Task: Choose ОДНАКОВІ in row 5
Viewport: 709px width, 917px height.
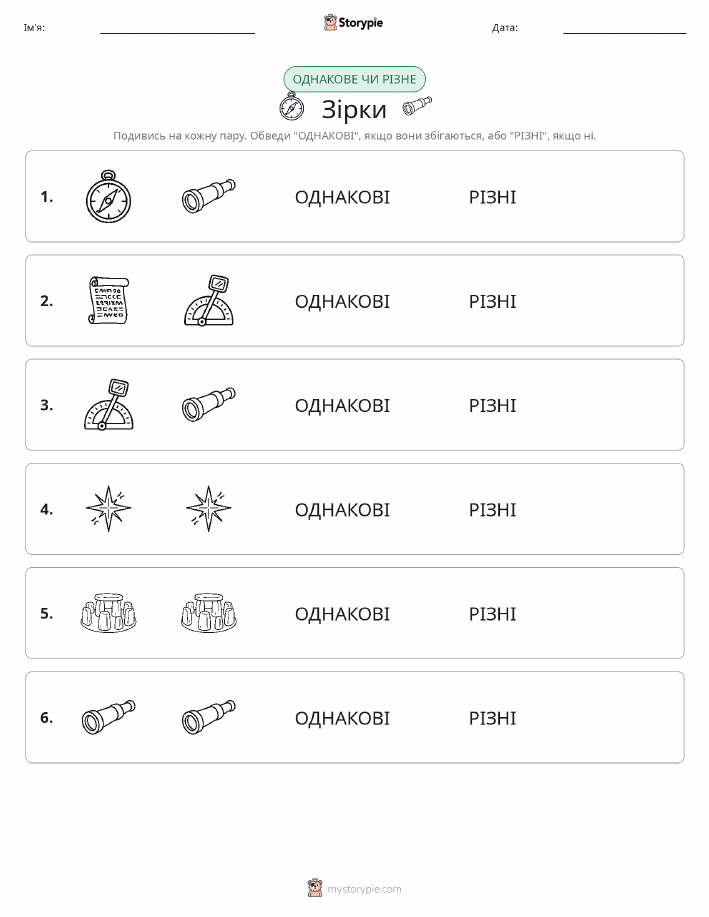Action: point(342,614)
